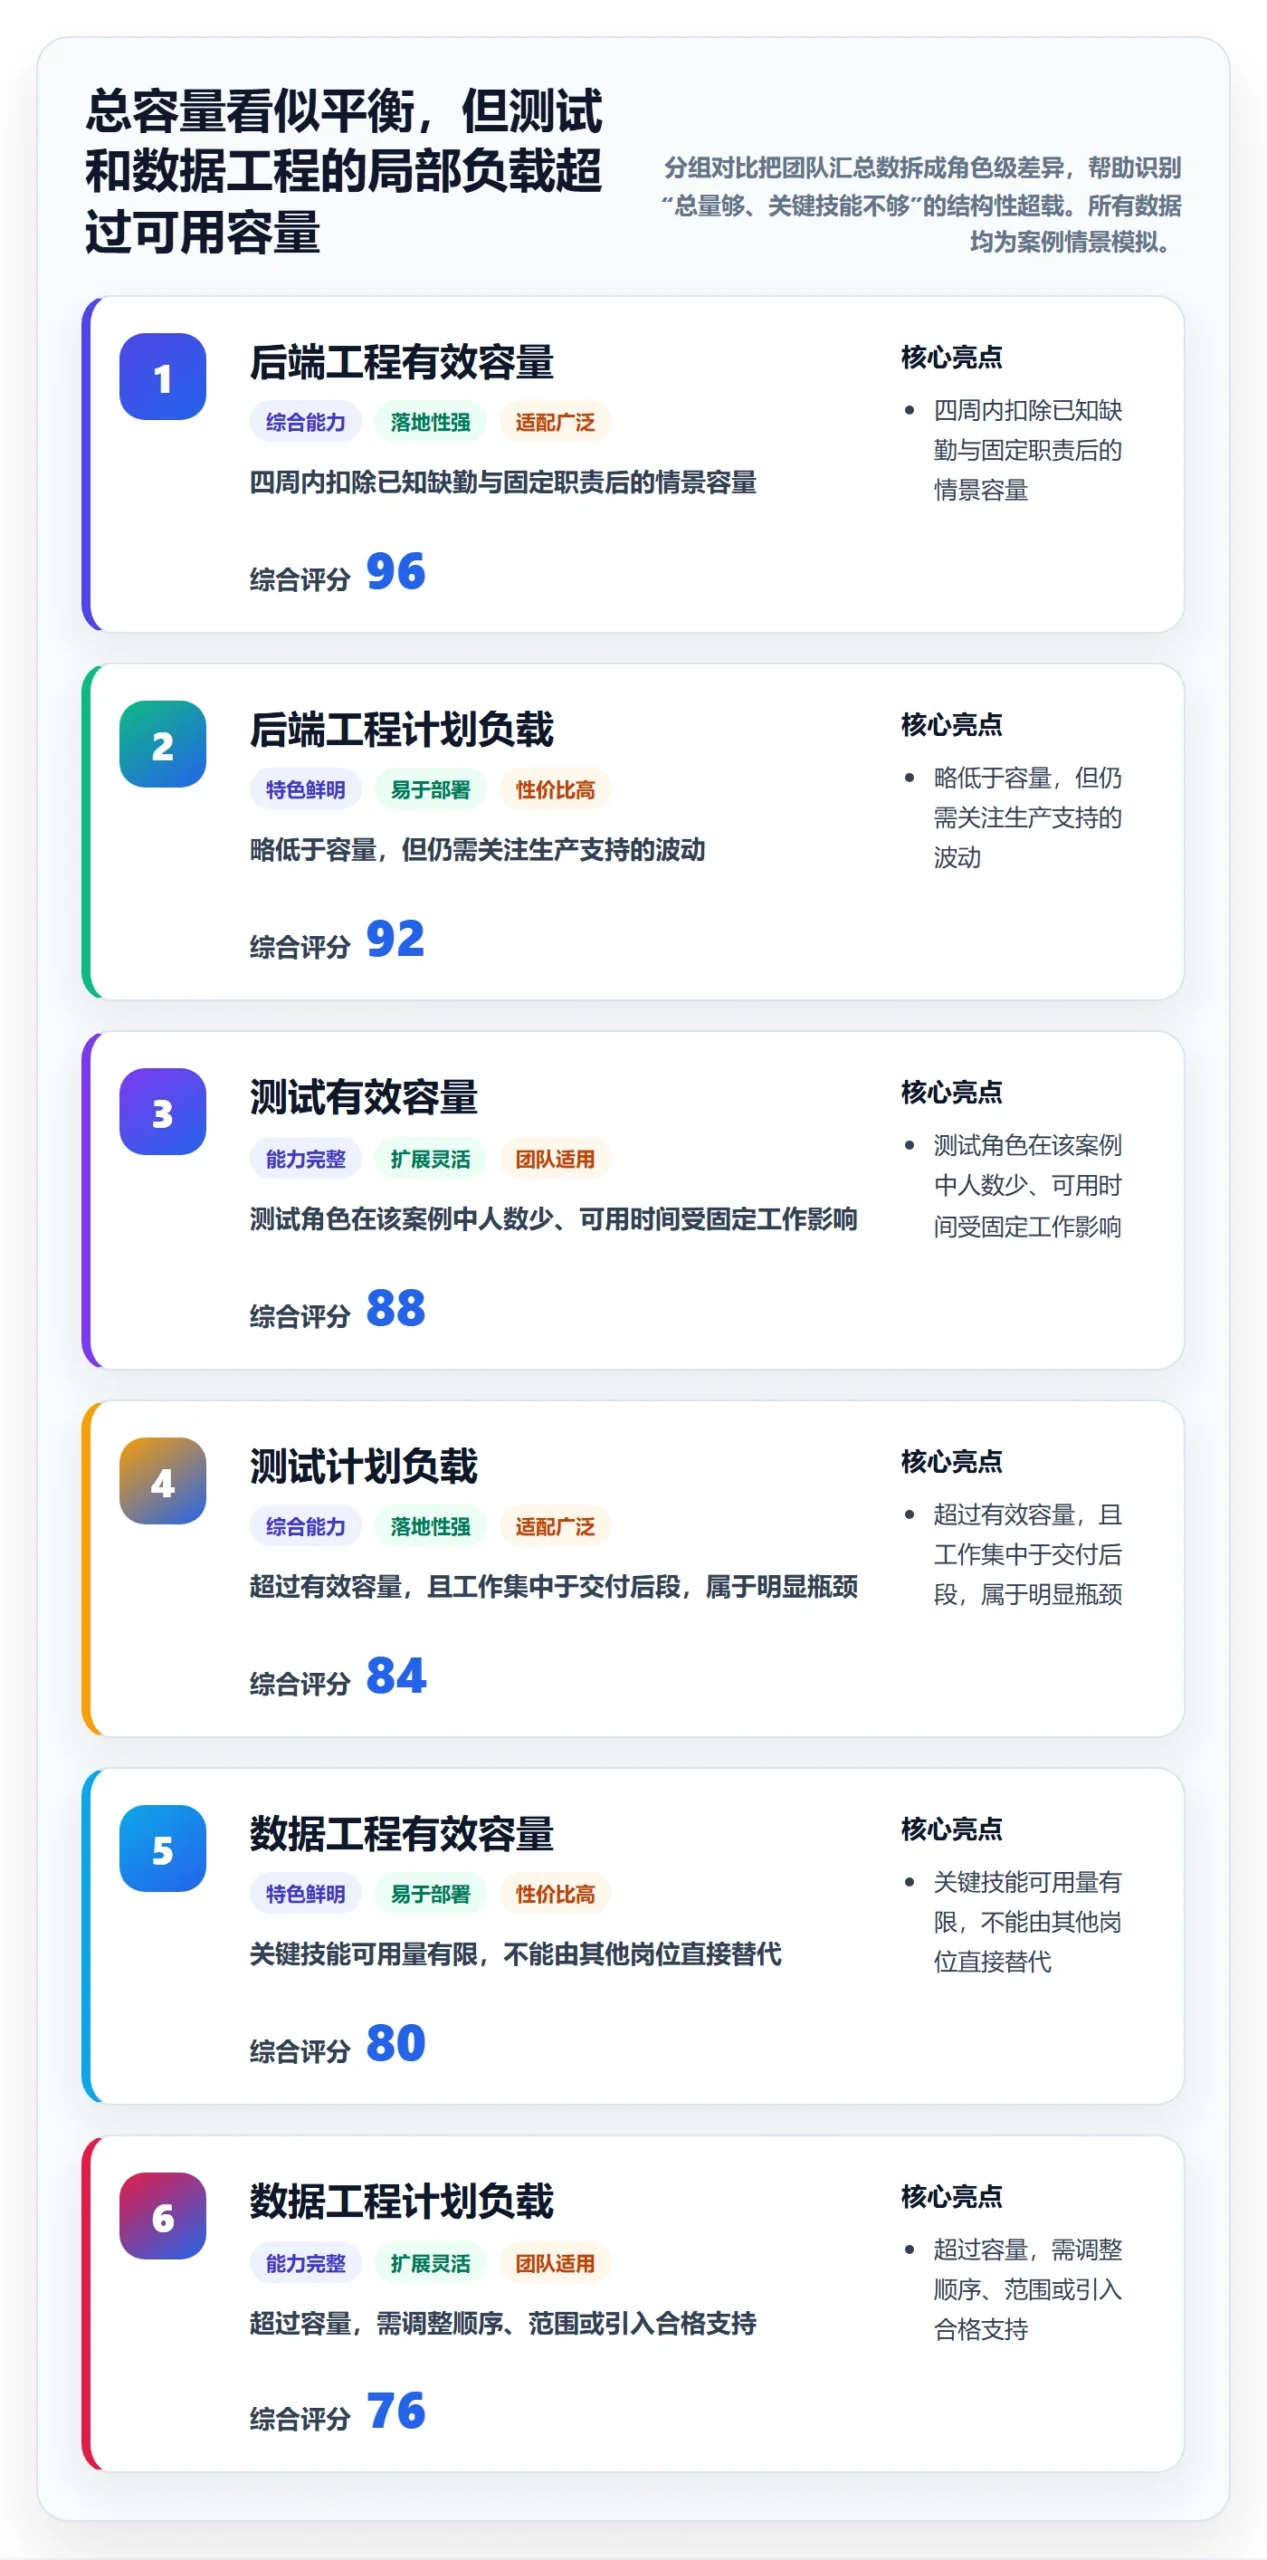Click the number 5 rank badge
The width and height of the screenshot is (1267, 2560).
[x=162, y=1848]
